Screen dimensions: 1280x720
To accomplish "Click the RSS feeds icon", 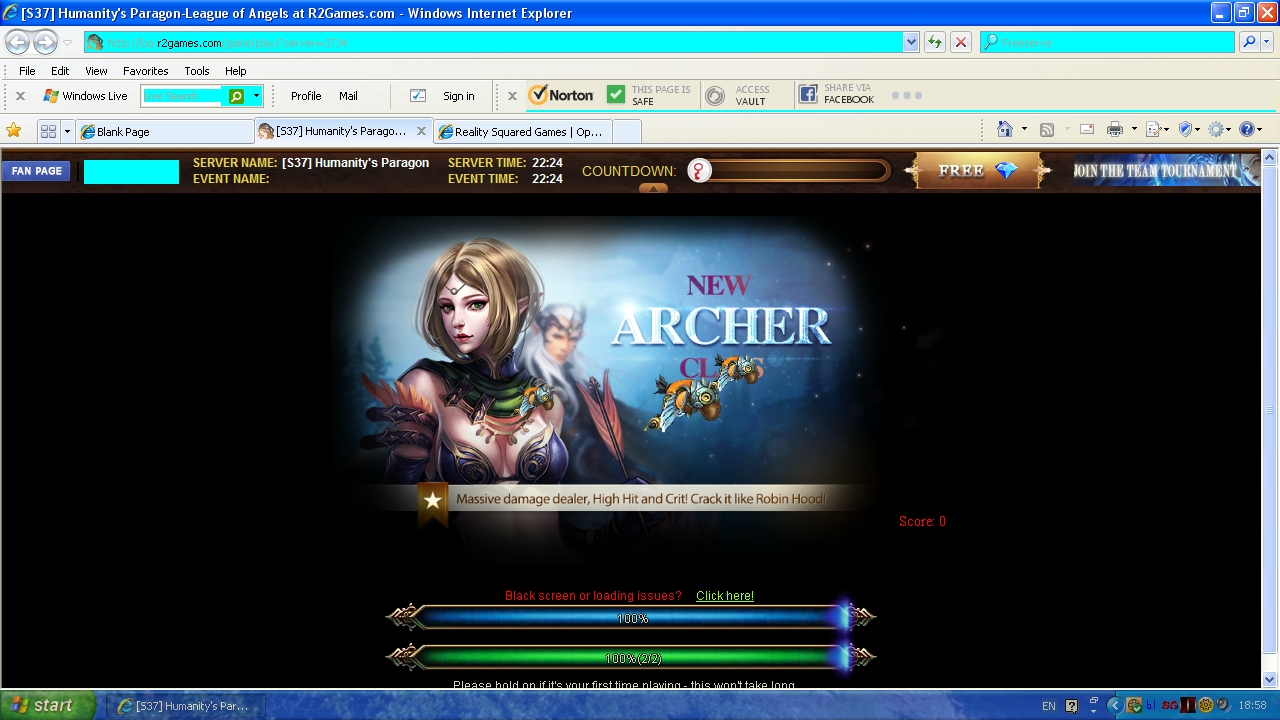I will click(x=1047, y=130).
